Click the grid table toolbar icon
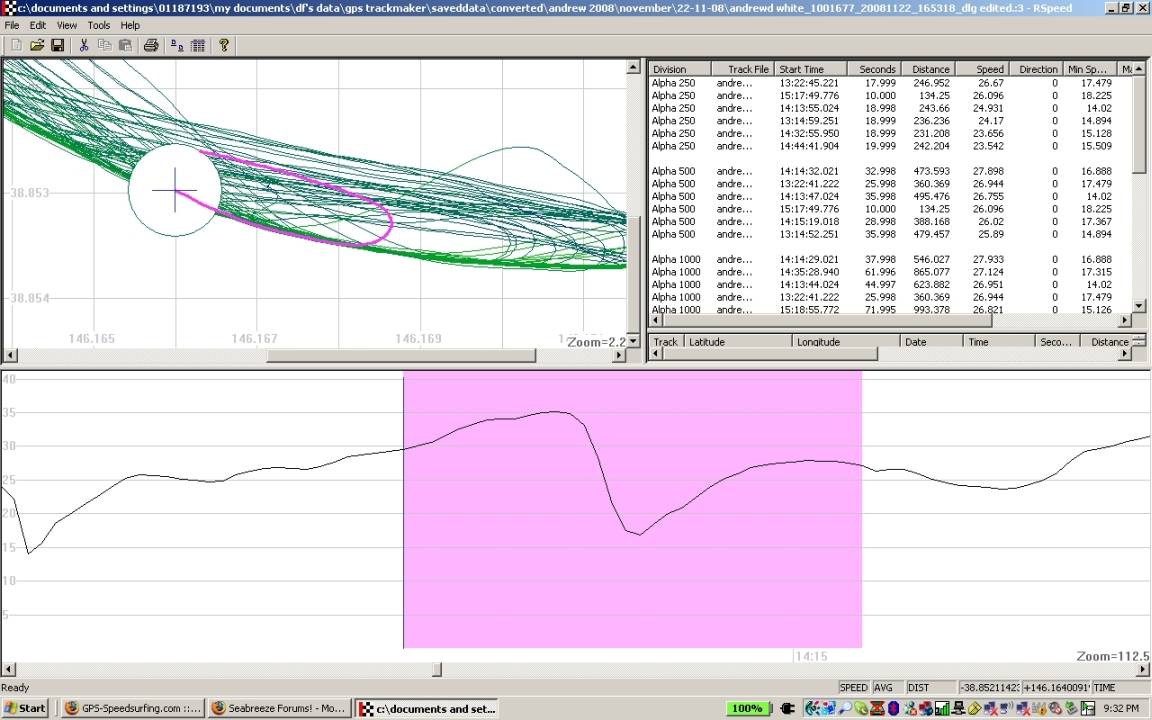Image resolution: width=1152 pixels, height=720 pixels. click(198, 45)
